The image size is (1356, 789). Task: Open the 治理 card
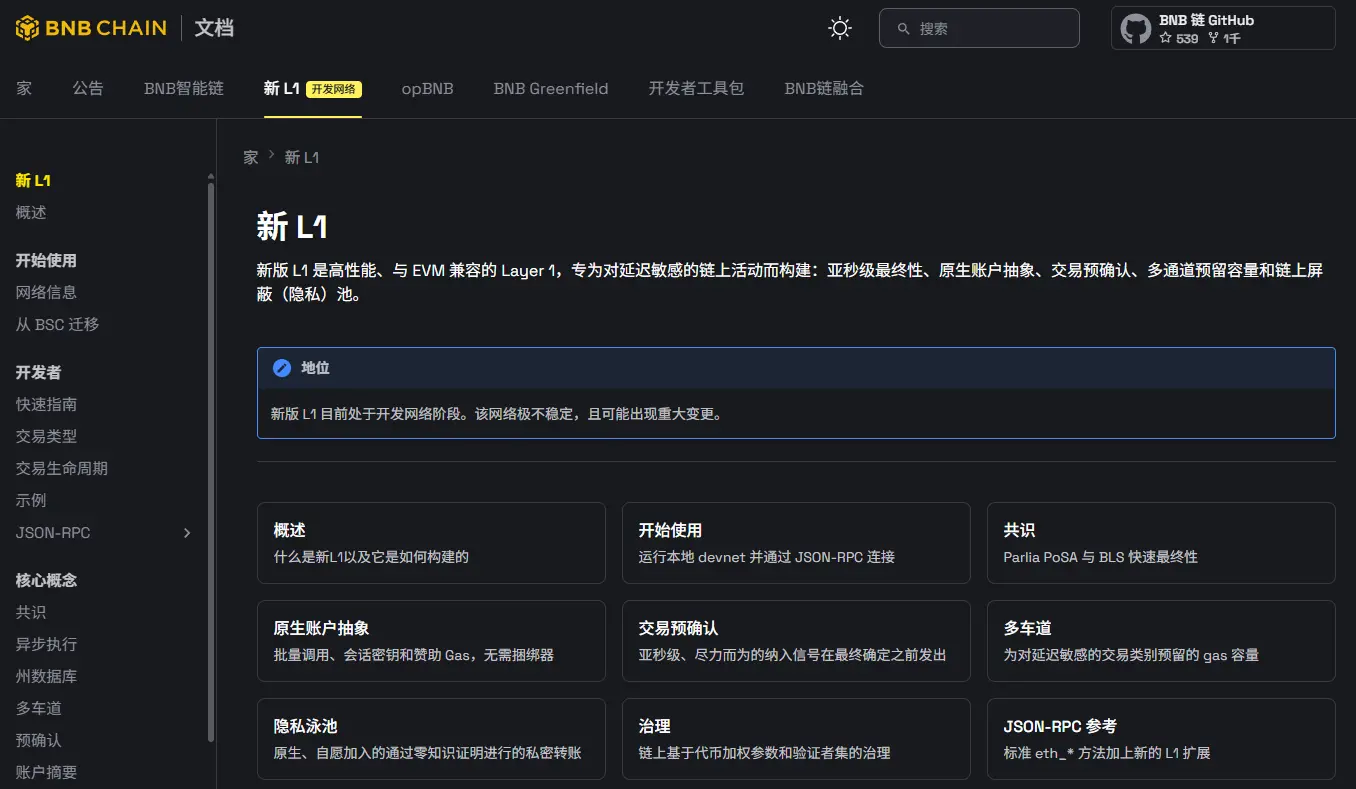(796, 739)
